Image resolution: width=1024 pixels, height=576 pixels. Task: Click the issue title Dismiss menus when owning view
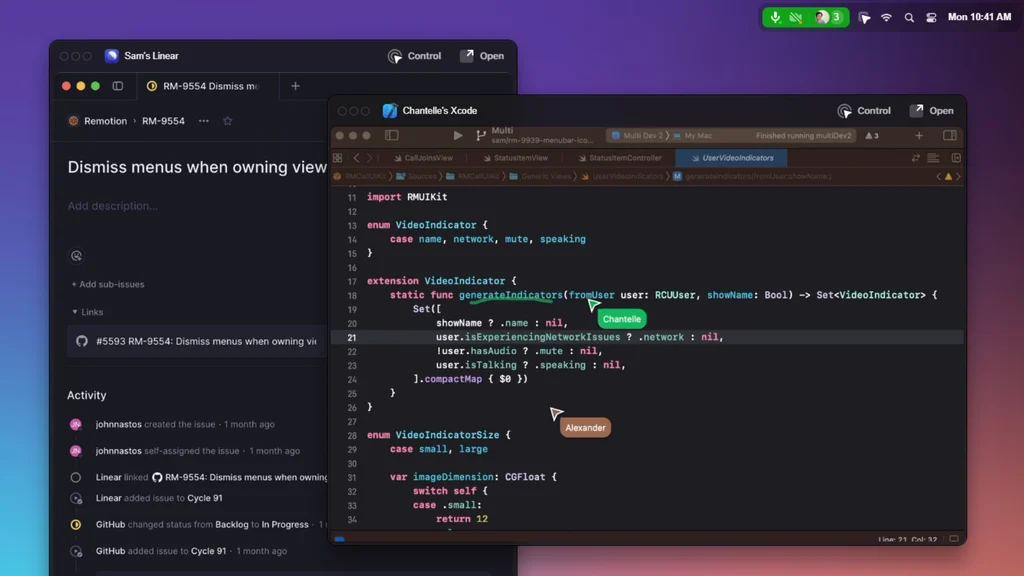click(197, 167)
